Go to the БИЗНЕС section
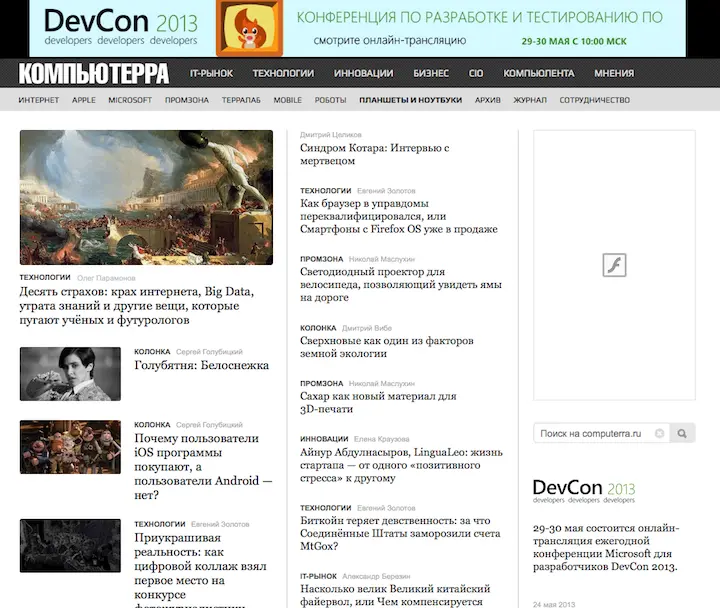The width and height of the screenshot is (720, 608). point(431,73)
